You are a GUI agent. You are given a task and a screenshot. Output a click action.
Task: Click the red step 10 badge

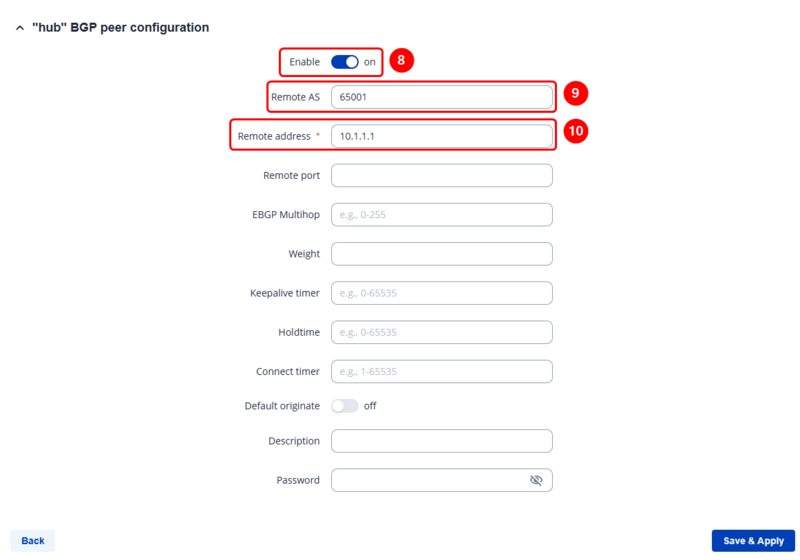tap(575, 132)
